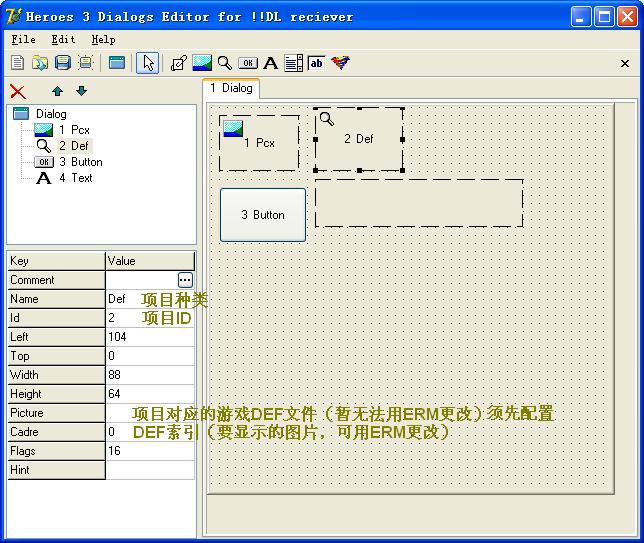Open the Help menu
The height and width of the screenshot is (543, 644).
pyautogui.click(x=103, y=39)
